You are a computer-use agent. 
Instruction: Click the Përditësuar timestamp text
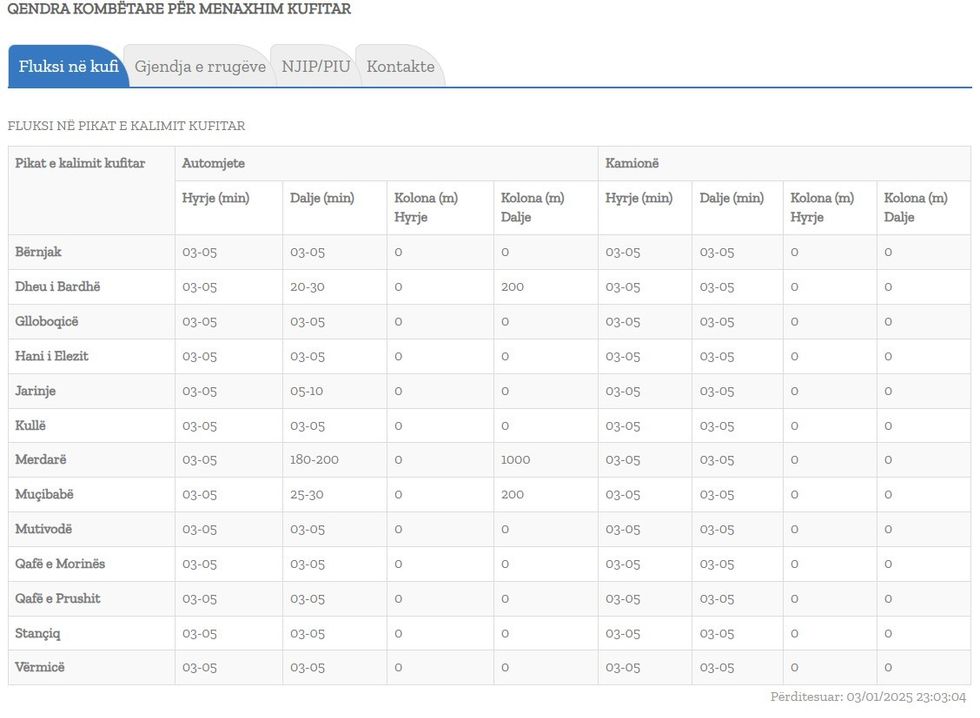(867, 697)
